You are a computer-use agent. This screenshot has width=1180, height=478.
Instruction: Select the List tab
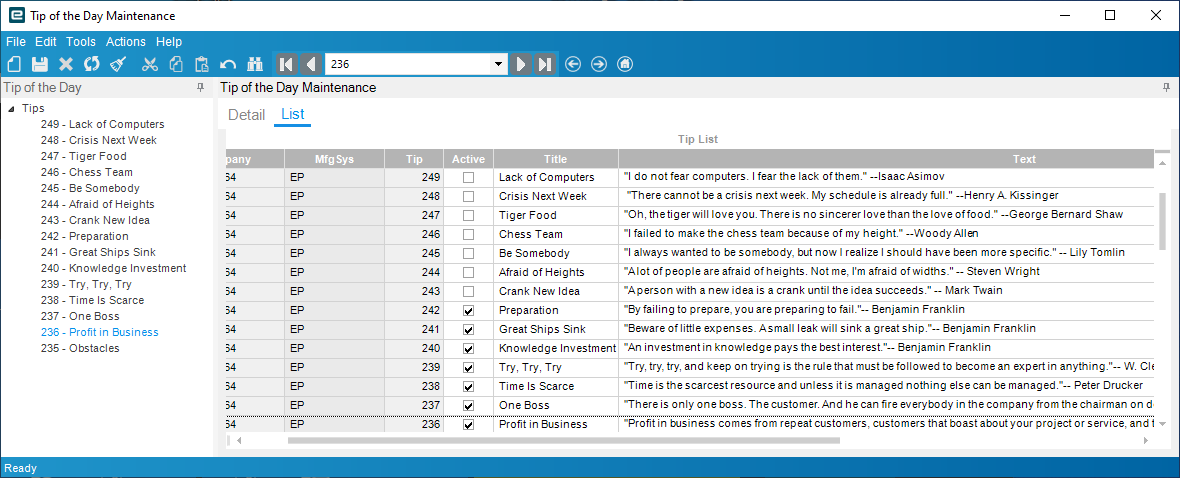pyautogui.click(x=292, y=115)
